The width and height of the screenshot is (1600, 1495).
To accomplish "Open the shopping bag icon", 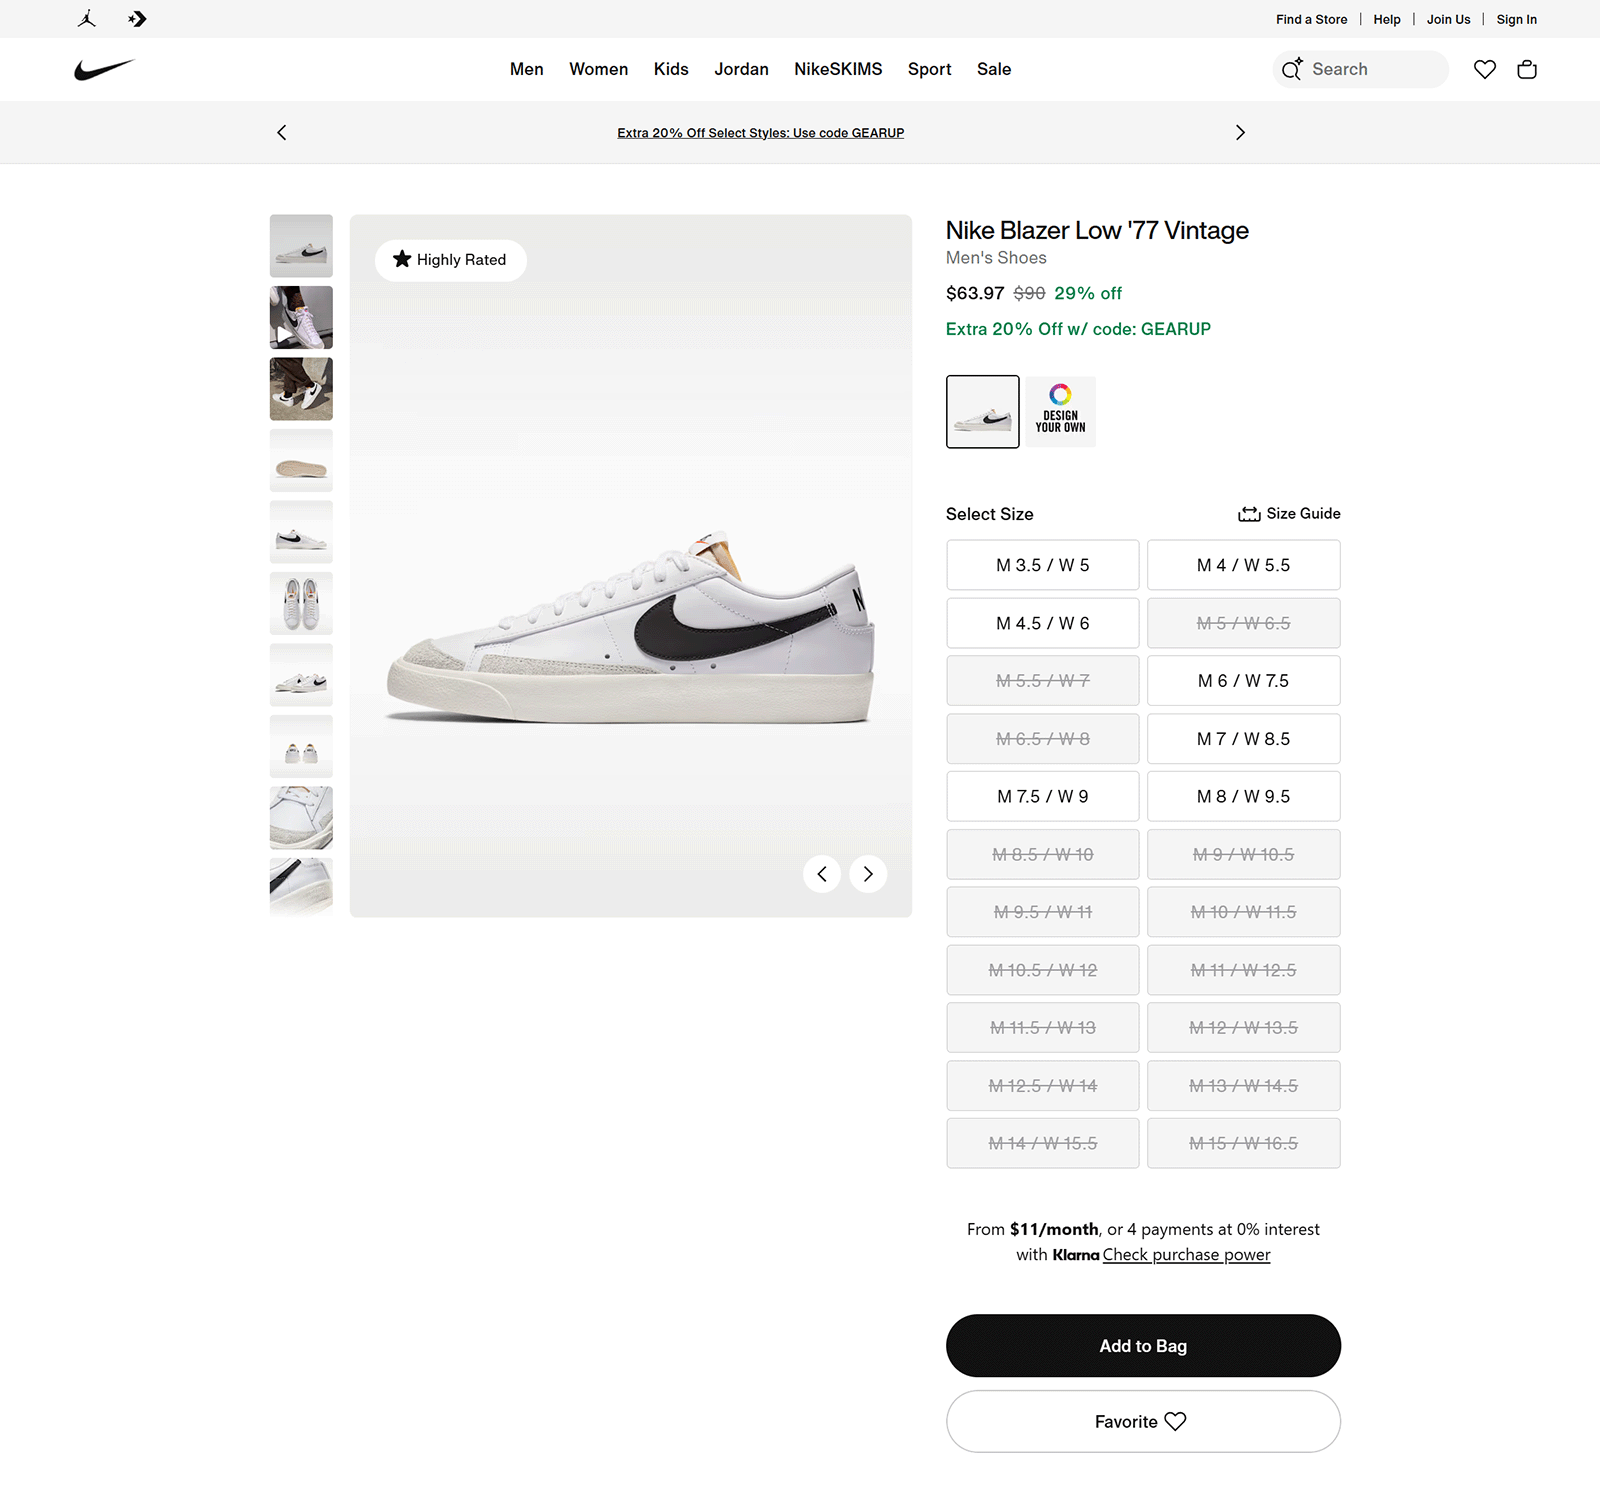I will pos(1526,69).
